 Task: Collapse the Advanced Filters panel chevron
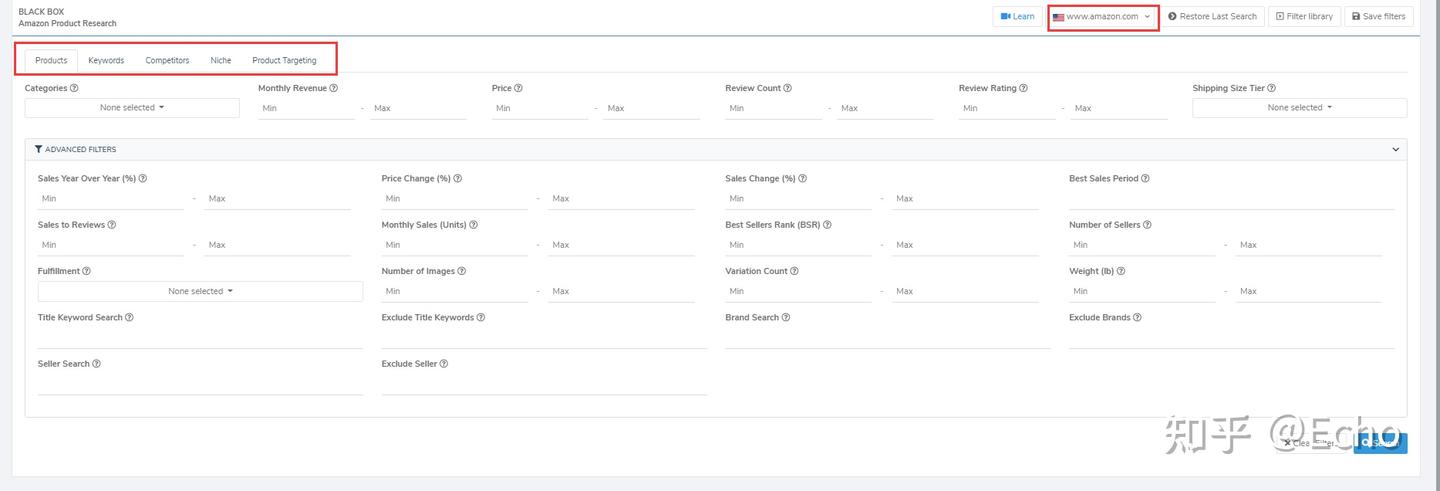point(1396,149)
